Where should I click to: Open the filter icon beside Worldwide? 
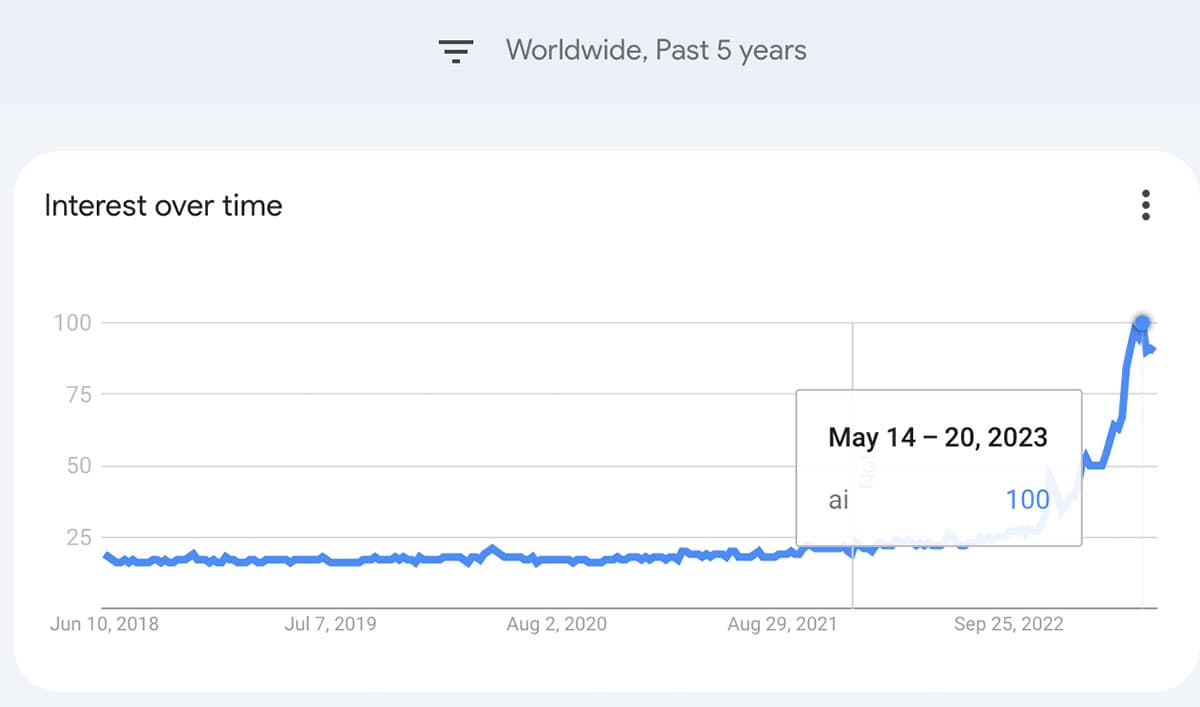(456, 51)
